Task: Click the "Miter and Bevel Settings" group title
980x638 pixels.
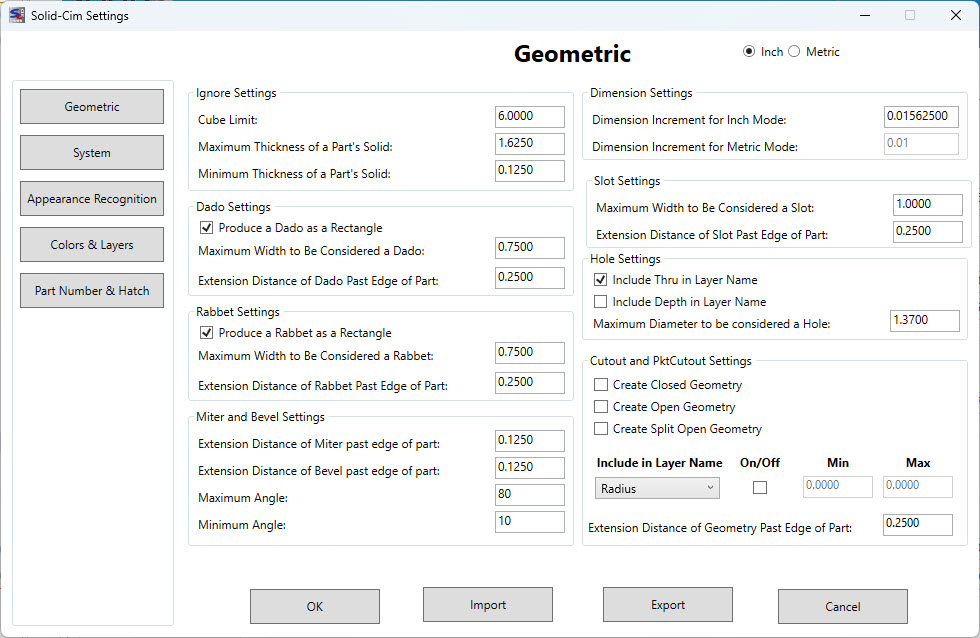Action: click(260, 417)
